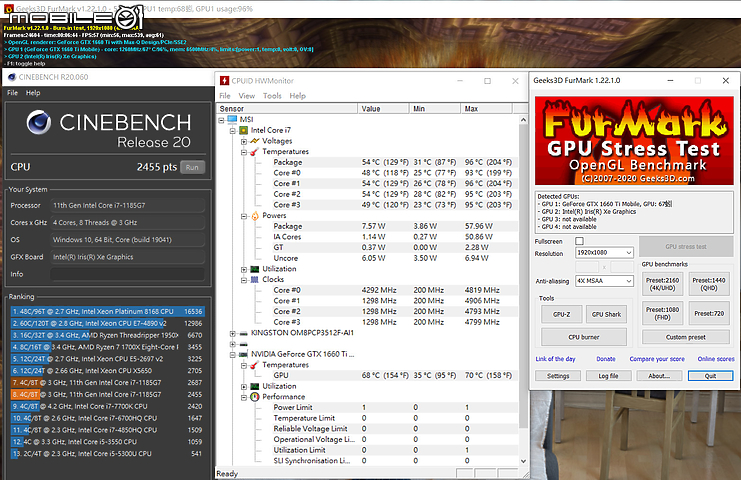Click the Cinebench Info input field
Image resolution: width=741 pixels, height=480 pixels.
(x=128, y=274)
